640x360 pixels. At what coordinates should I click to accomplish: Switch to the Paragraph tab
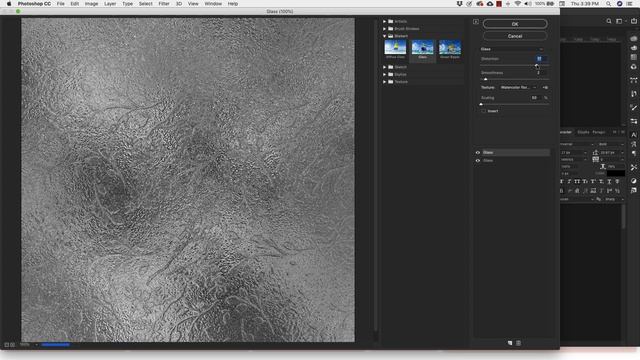pyautogui.click(x=599, y=132)
